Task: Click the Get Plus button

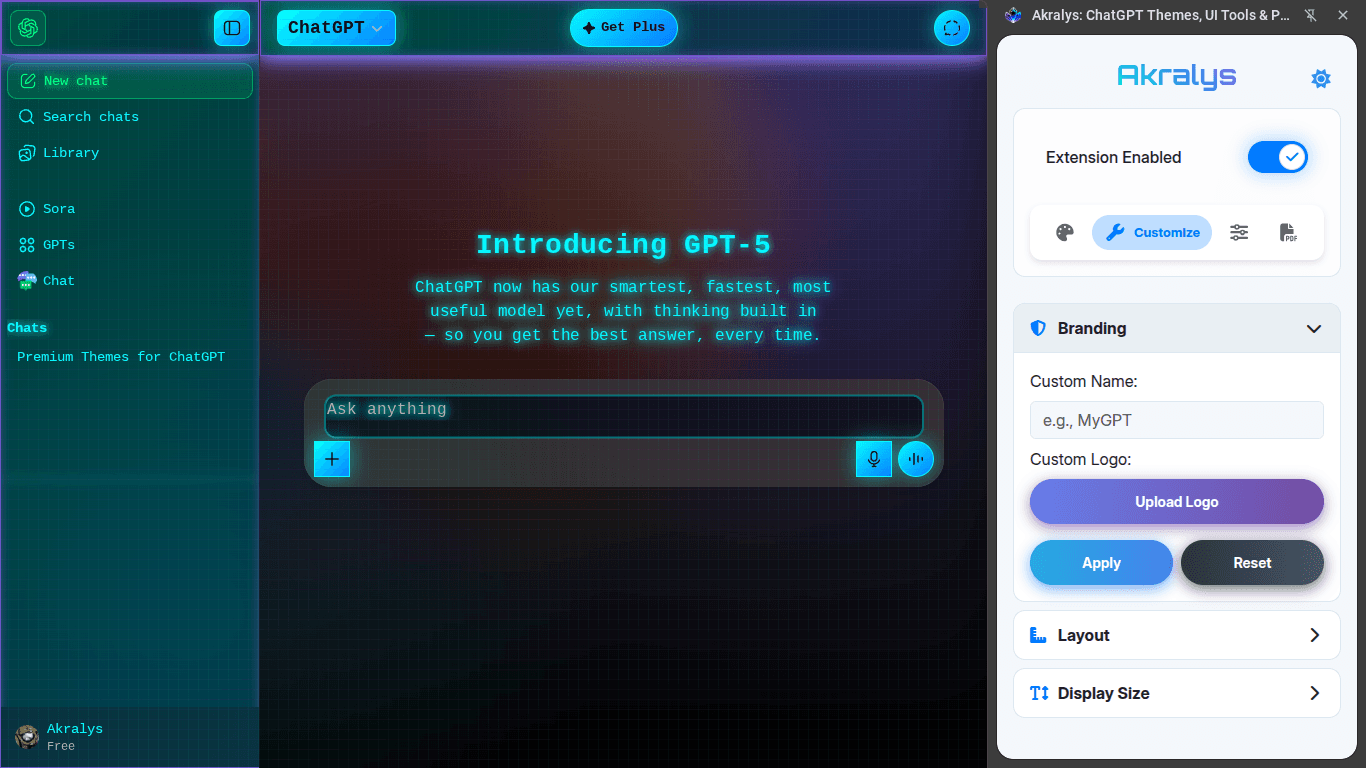Action: point(623,28)
